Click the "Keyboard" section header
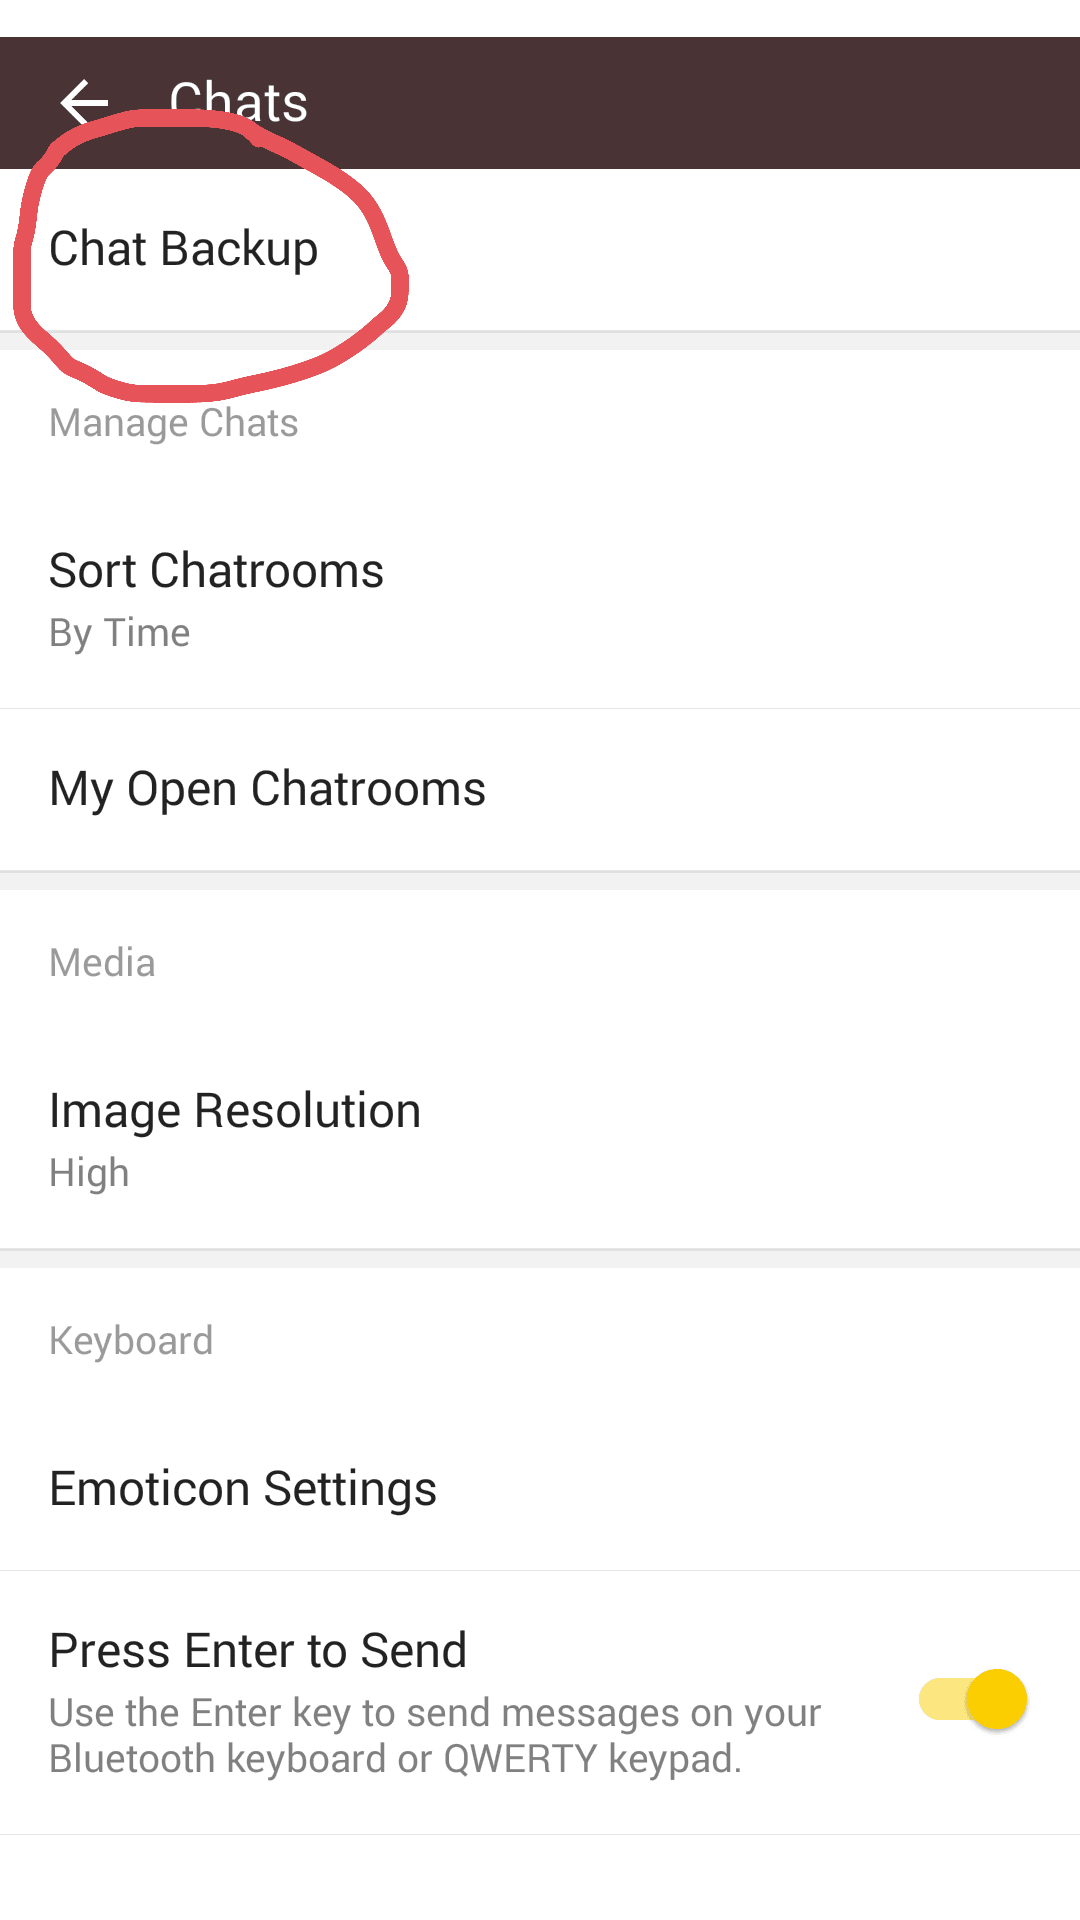This screenshot has width=1080, height=1920. [x=131, y=1341]
